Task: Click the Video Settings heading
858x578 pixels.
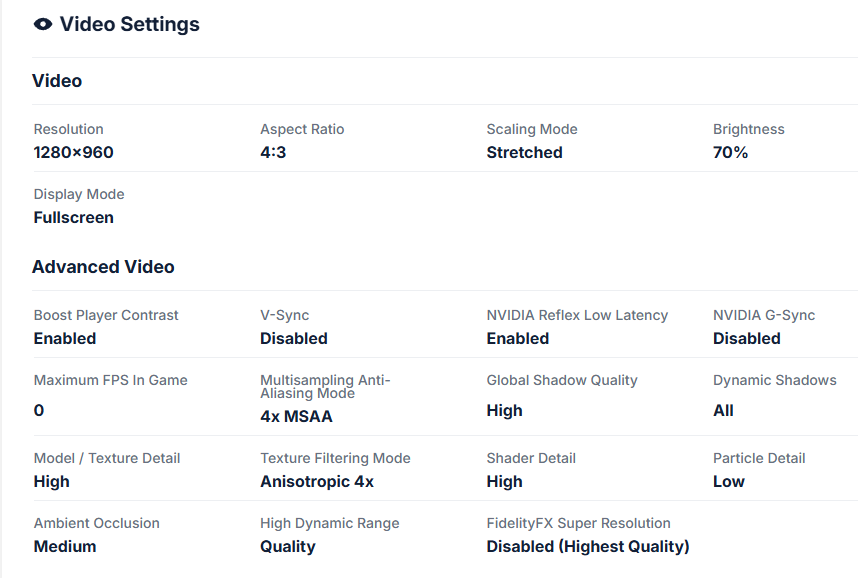Action: point(129,24)
